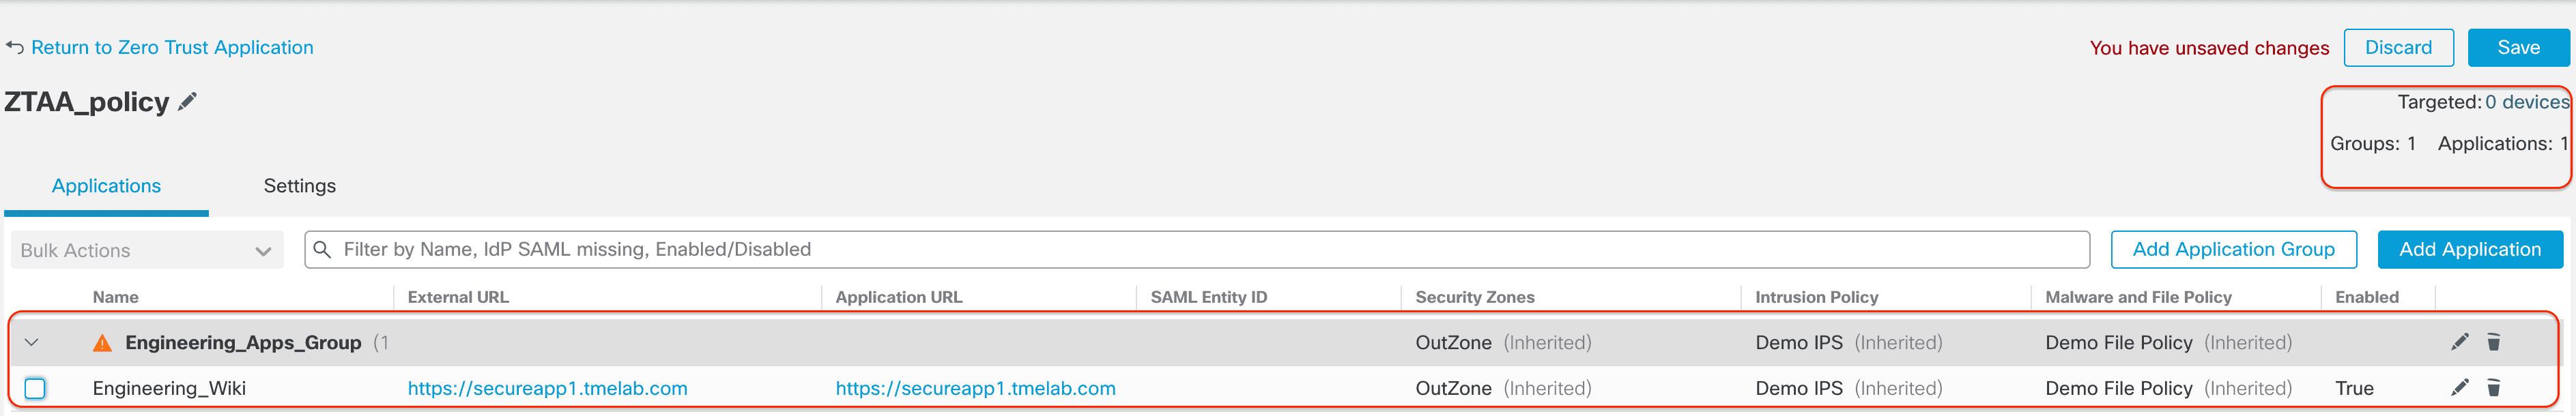The width and height of the screenshot is (2576, 416).
Task: Collapse the Engineering_Apps_Group row
Action: pyautogui.click(x=32, y=343)
